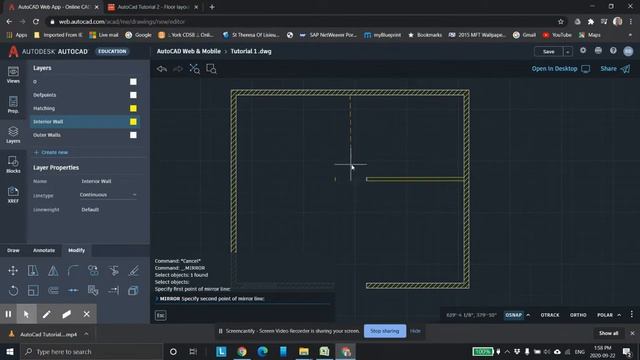Toggle POLAR in status bar

[605, 315]
